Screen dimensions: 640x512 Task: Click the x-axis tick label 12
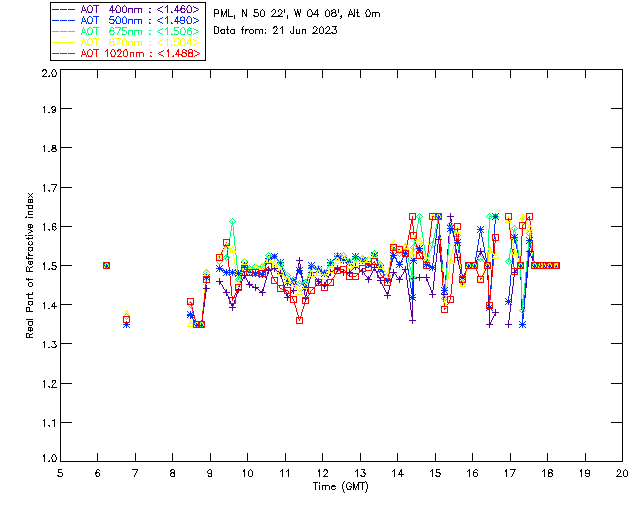pyautogui.click(x=322, y=473)
